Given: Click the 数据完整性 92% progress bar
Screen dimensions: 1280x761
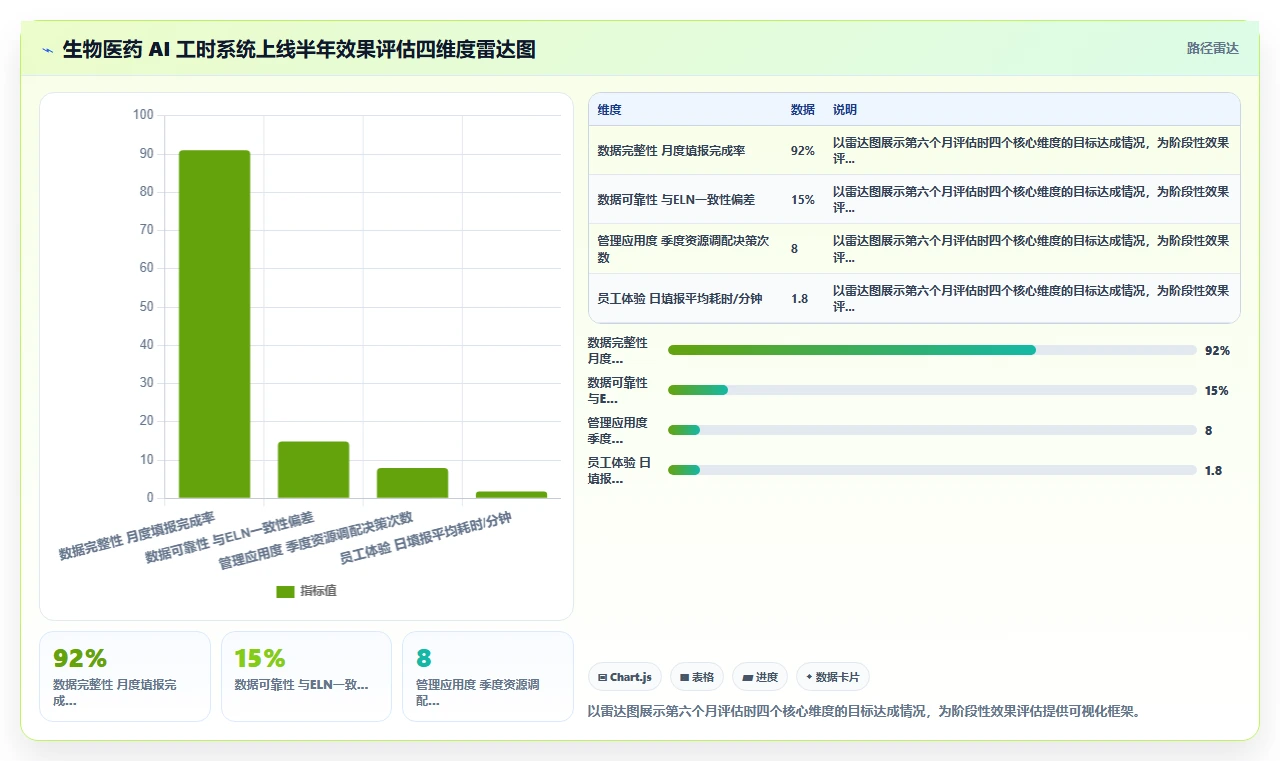Looking at the screenshot, I should (932, 350).
